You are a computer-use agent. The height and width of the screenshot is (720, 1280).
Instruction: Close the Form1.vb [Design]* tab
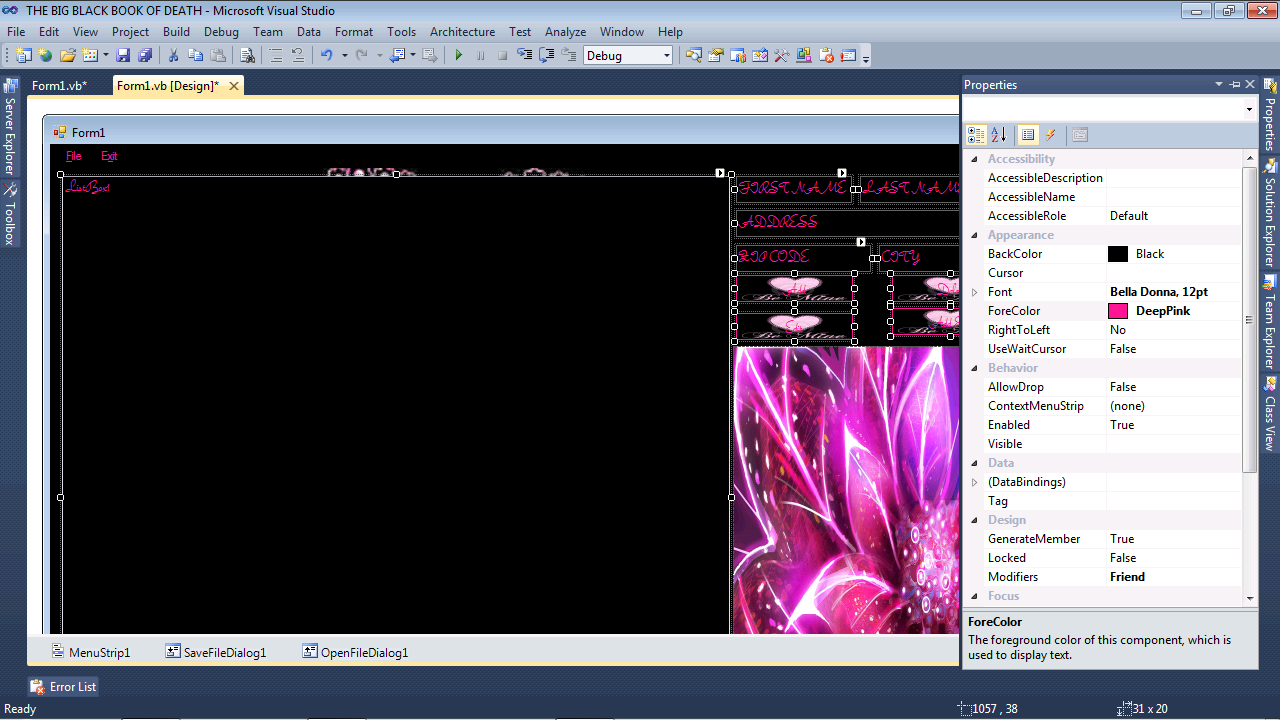(234, 86)
